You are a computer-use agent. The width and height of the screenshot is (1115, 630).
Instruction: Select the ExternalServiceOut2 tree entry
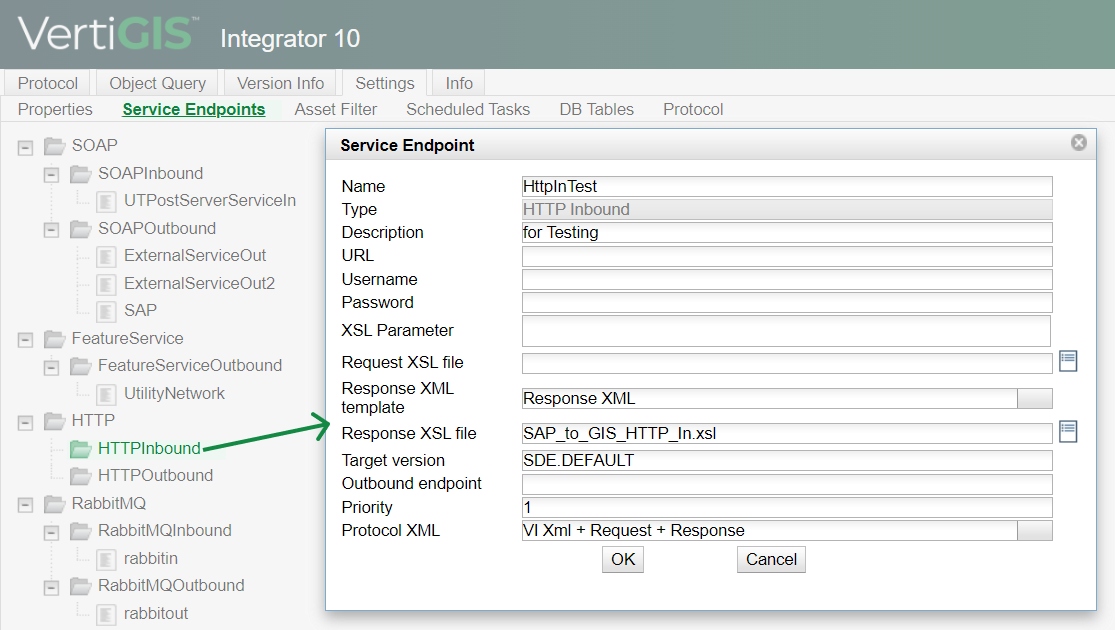199,283
